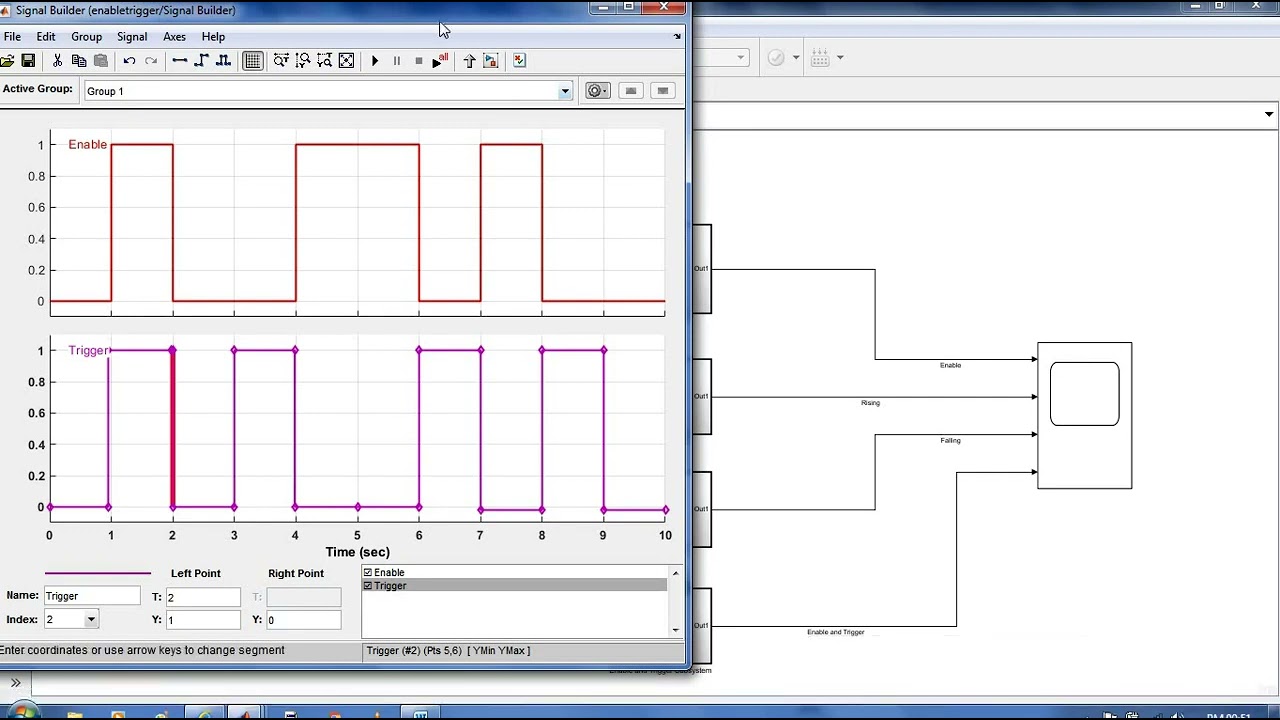Click the zoom in Y axis icon

(x=303, y=61)
